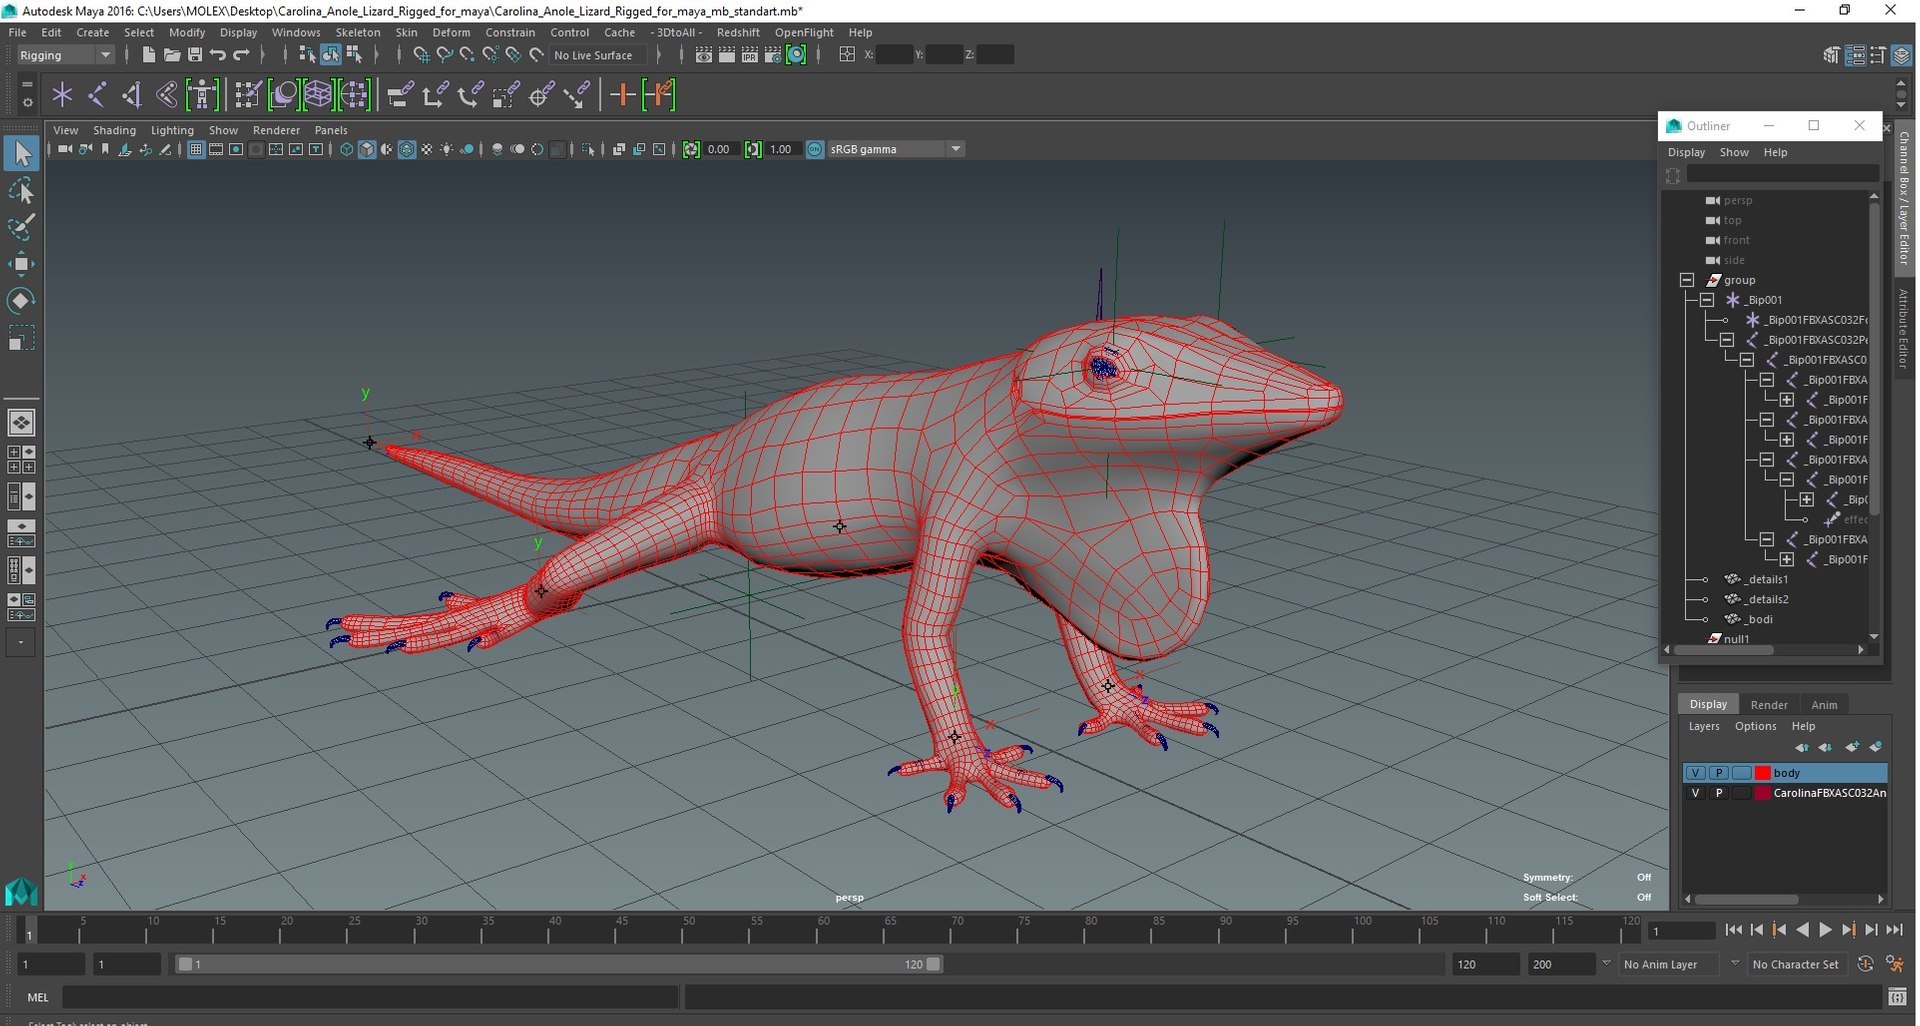The width and height of the screenshot is (1920, 1026).
Task: Toggle the auto keyframe icon in the bottom right corner
Action: pos(1866,964)
